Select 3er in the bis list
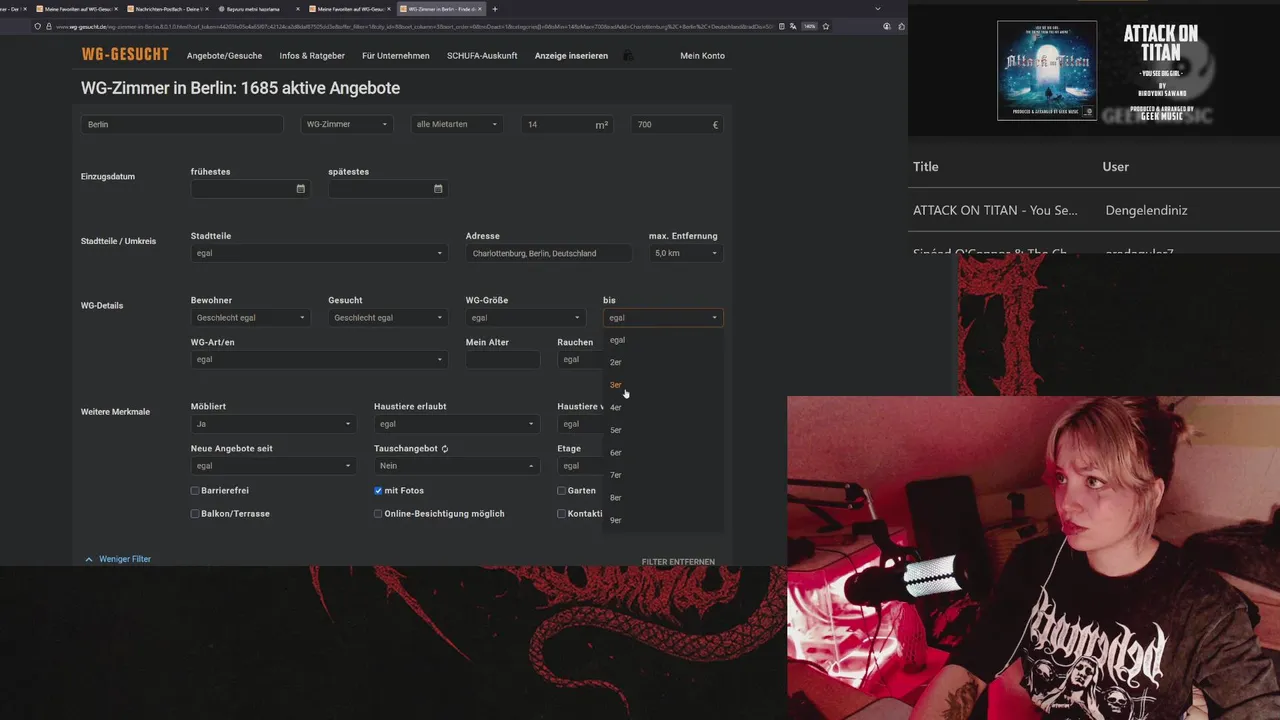Viewport: 1280px width, 720px height. pyautogui.click(x=662, y=385)
